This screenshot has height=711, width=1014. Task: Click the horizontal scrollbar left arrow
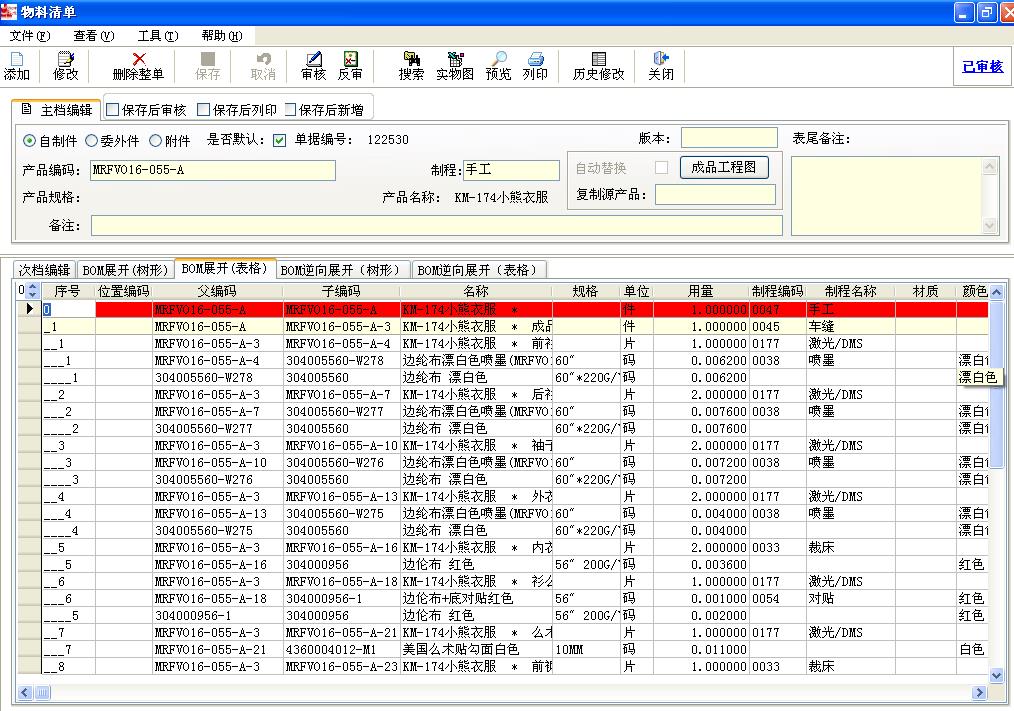click(25, 693)
